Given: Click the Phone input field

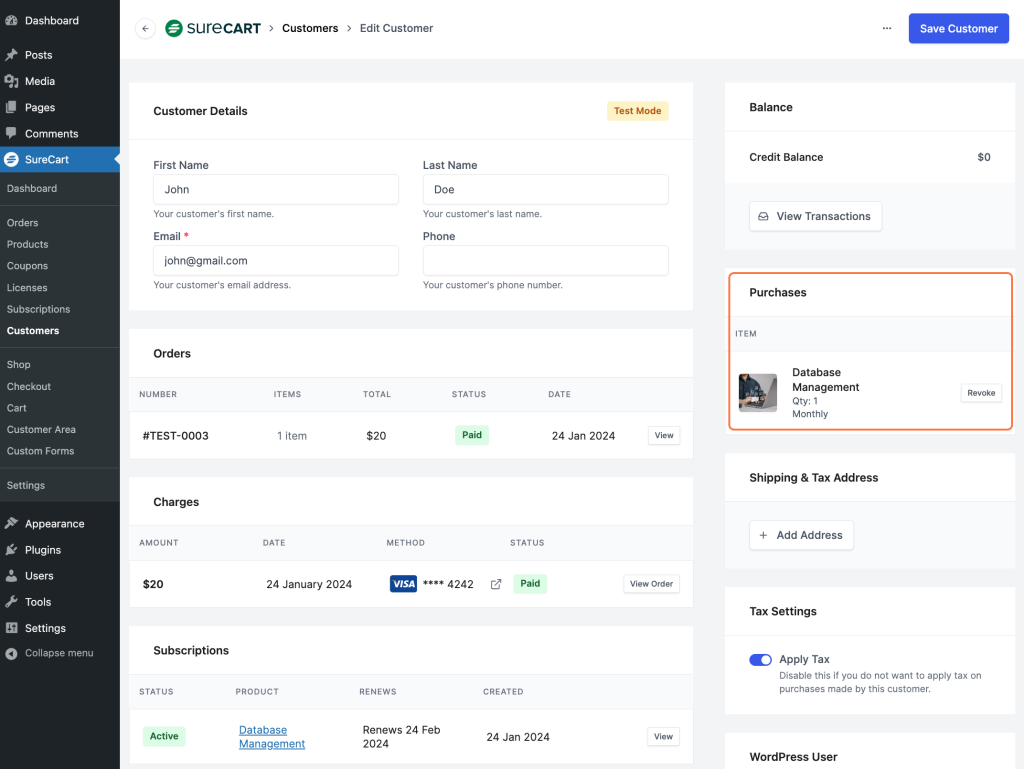Looking at the screenshot, I should [545, 261].
